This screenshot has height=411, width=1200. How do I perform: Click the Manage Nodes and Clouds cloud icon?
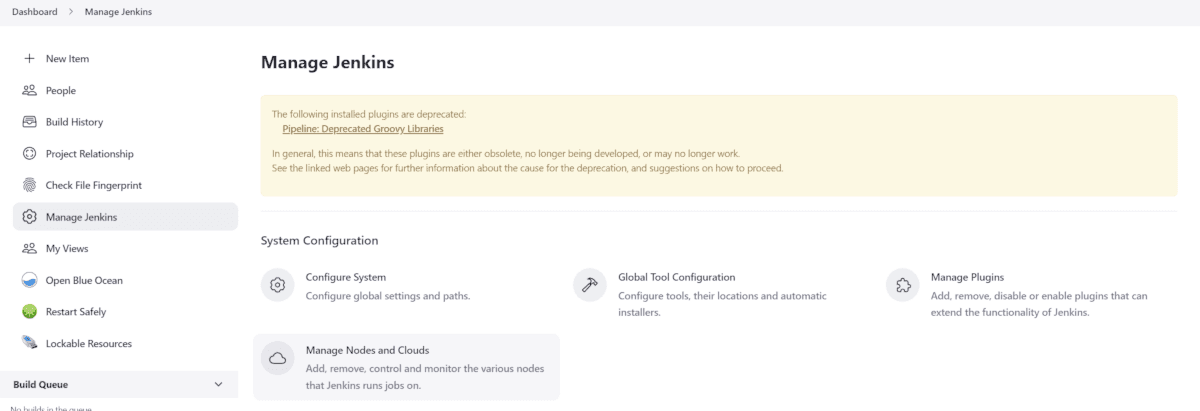tap(278, 358)
